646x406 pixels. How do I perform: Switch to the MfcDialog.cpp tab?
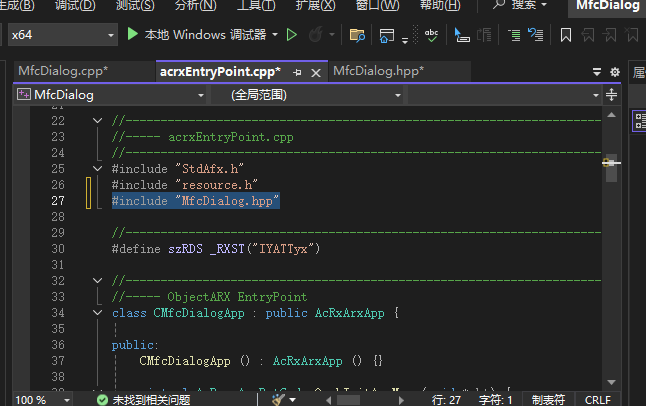(62, 72)
